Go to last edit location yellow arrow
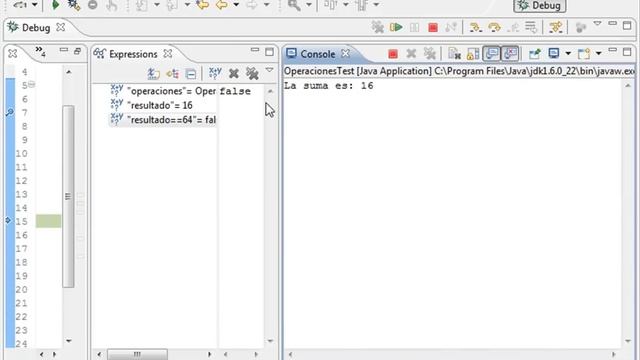This screenshot has height=360, width=640. click(x=202, y=5)
